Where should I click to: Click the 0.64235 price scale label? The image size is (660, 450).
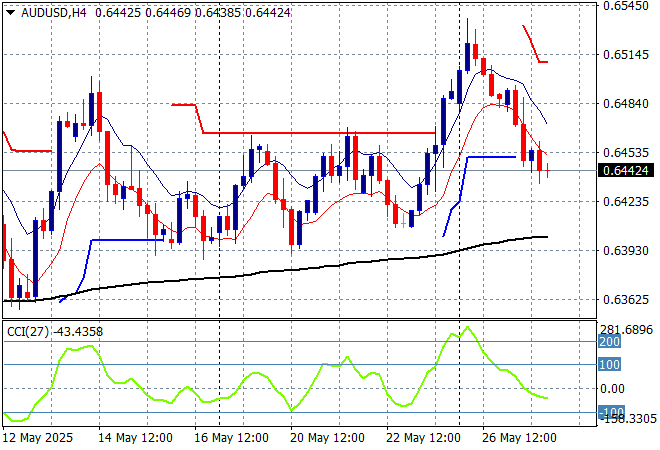625,202
